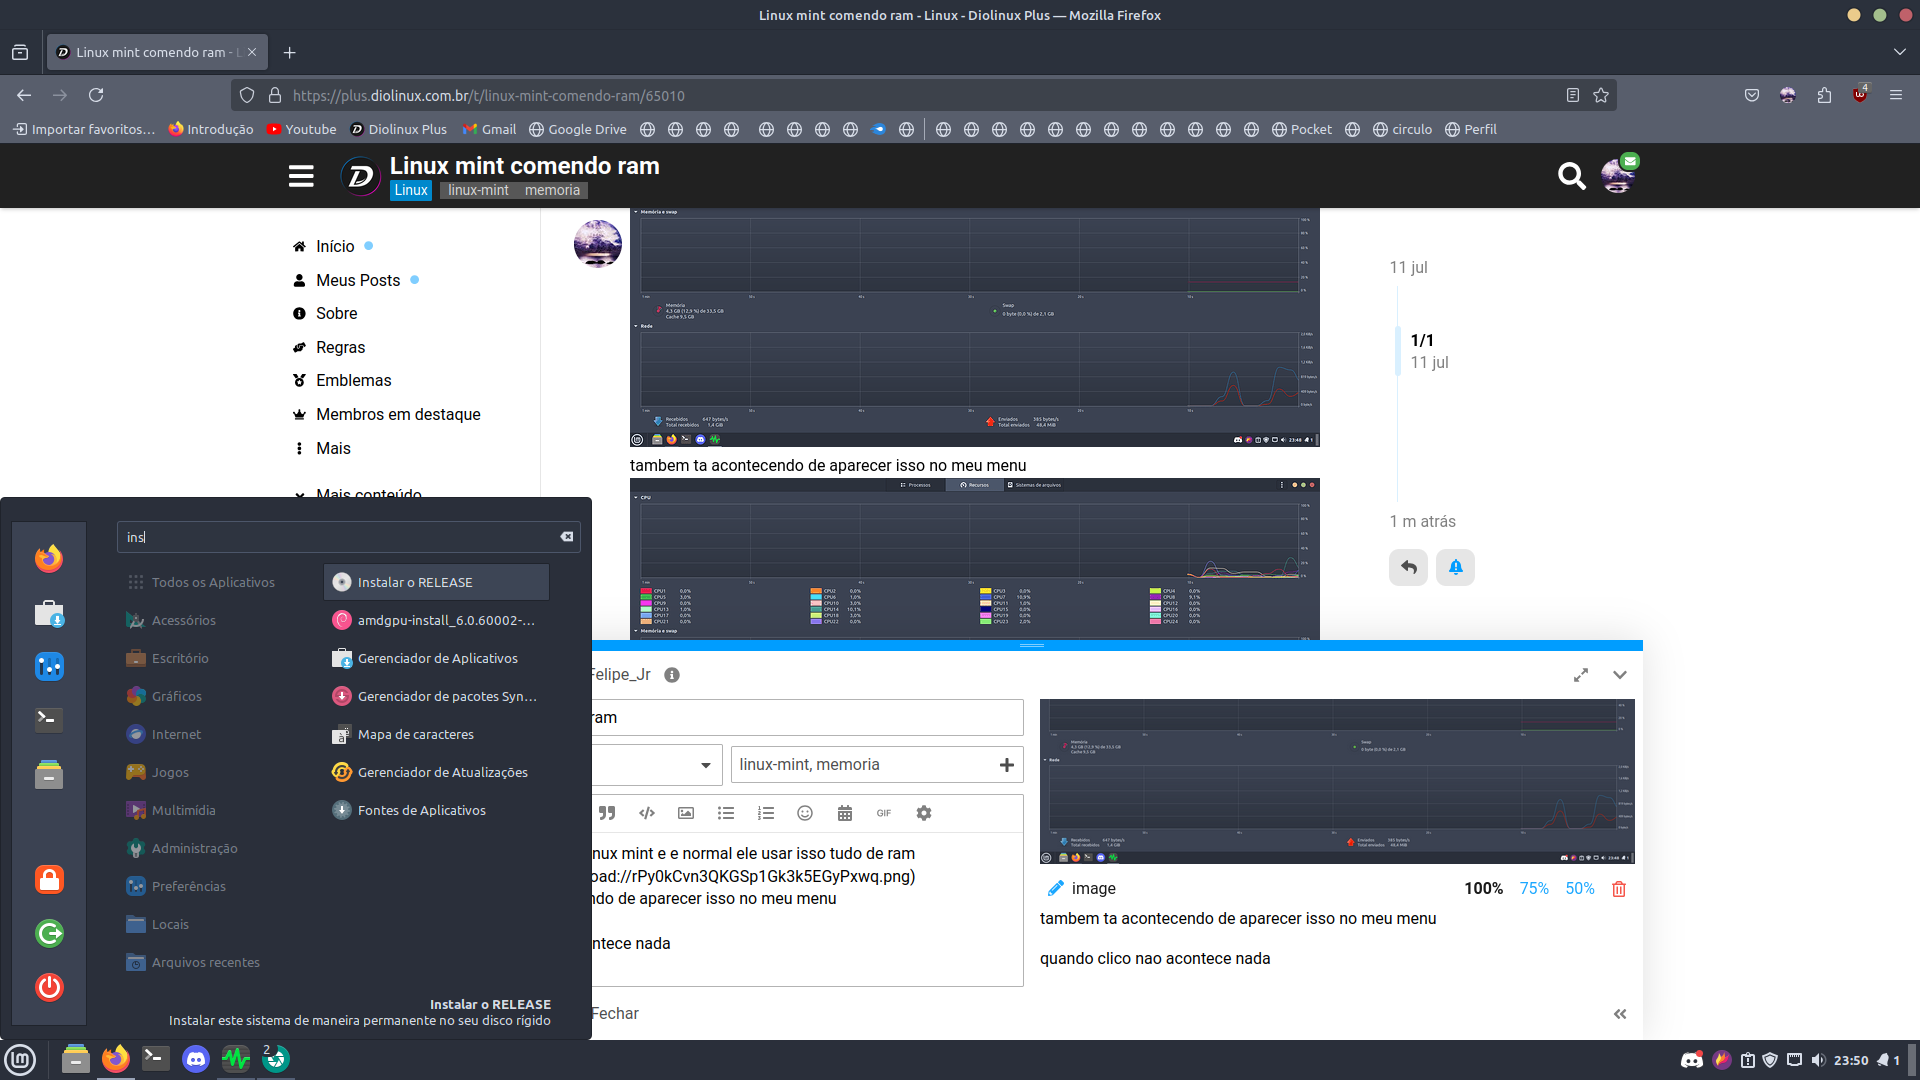Open the category dropdown in the composer
The image size is (1920, 1080).
[x=656, y=765]
